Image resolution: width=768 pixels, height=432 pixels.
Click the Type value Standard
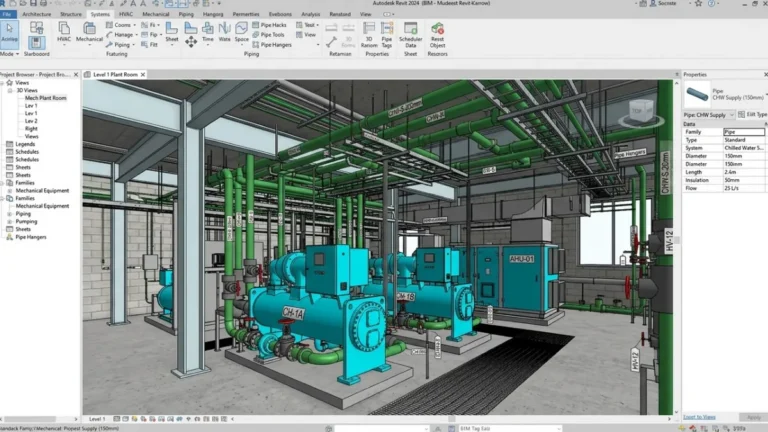tap(744, 140)
